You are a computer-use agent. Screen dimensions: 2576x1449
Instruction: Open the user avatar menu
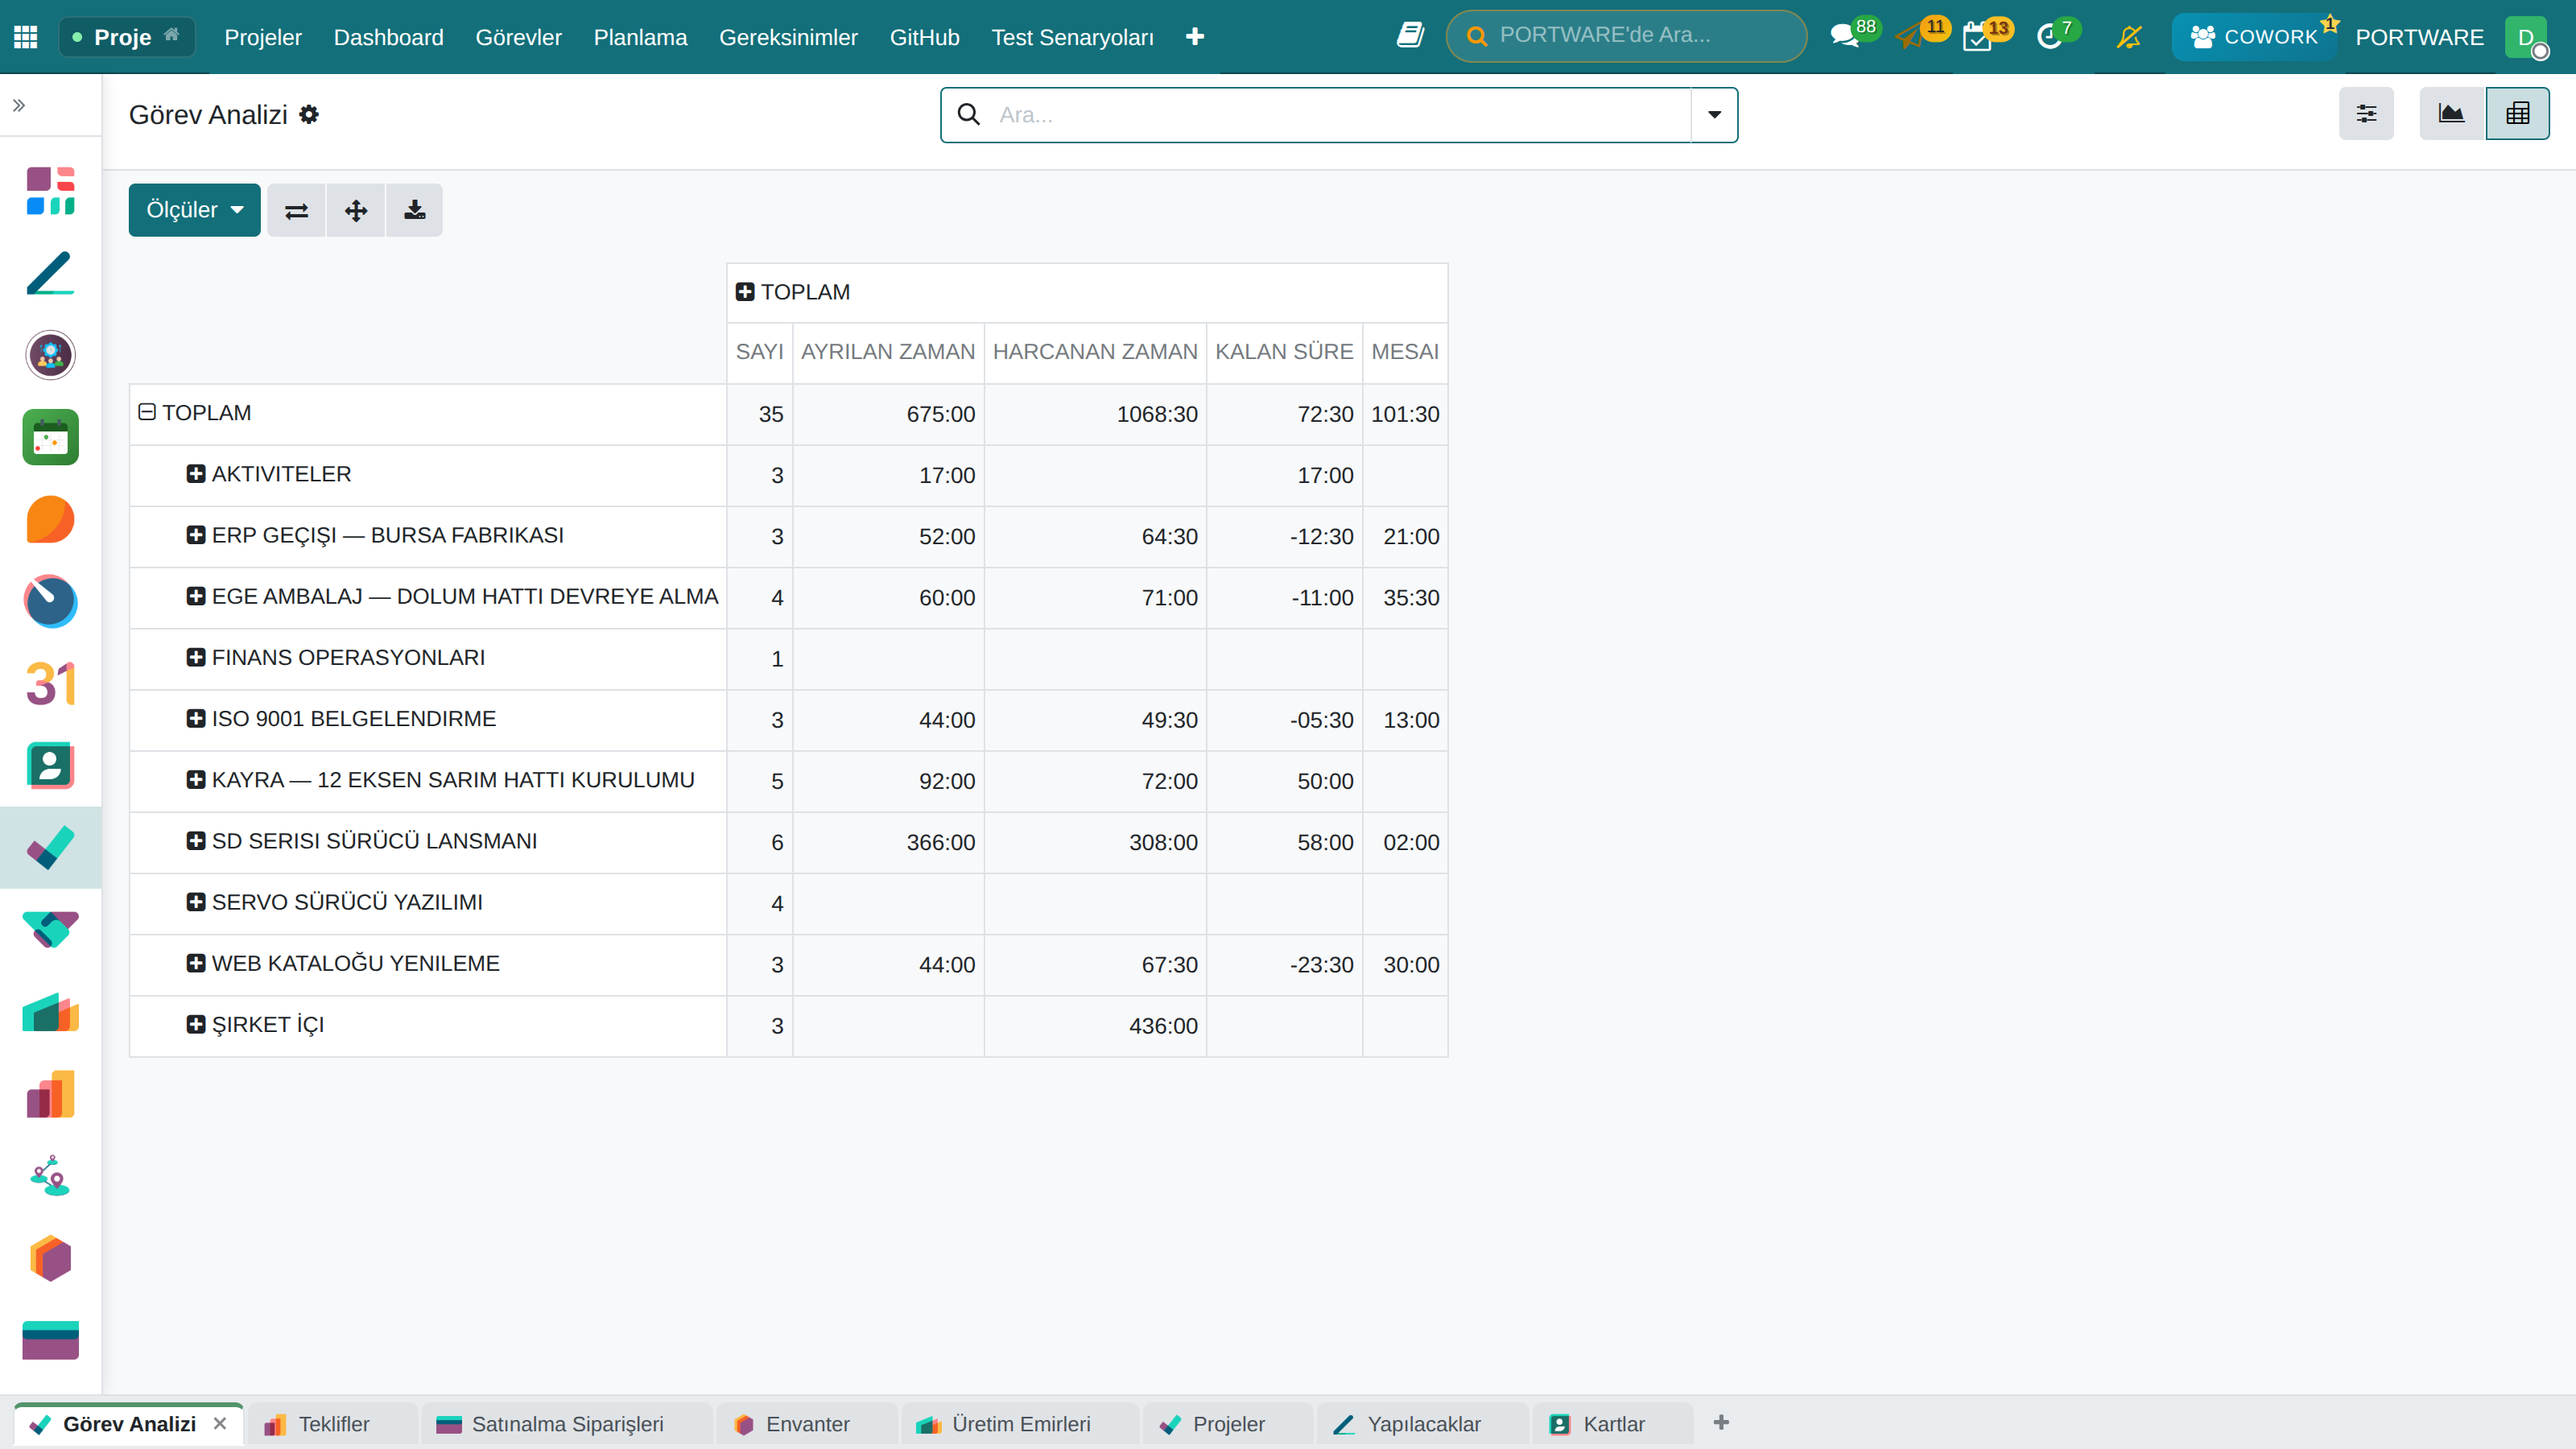[x=2526, y=37]
